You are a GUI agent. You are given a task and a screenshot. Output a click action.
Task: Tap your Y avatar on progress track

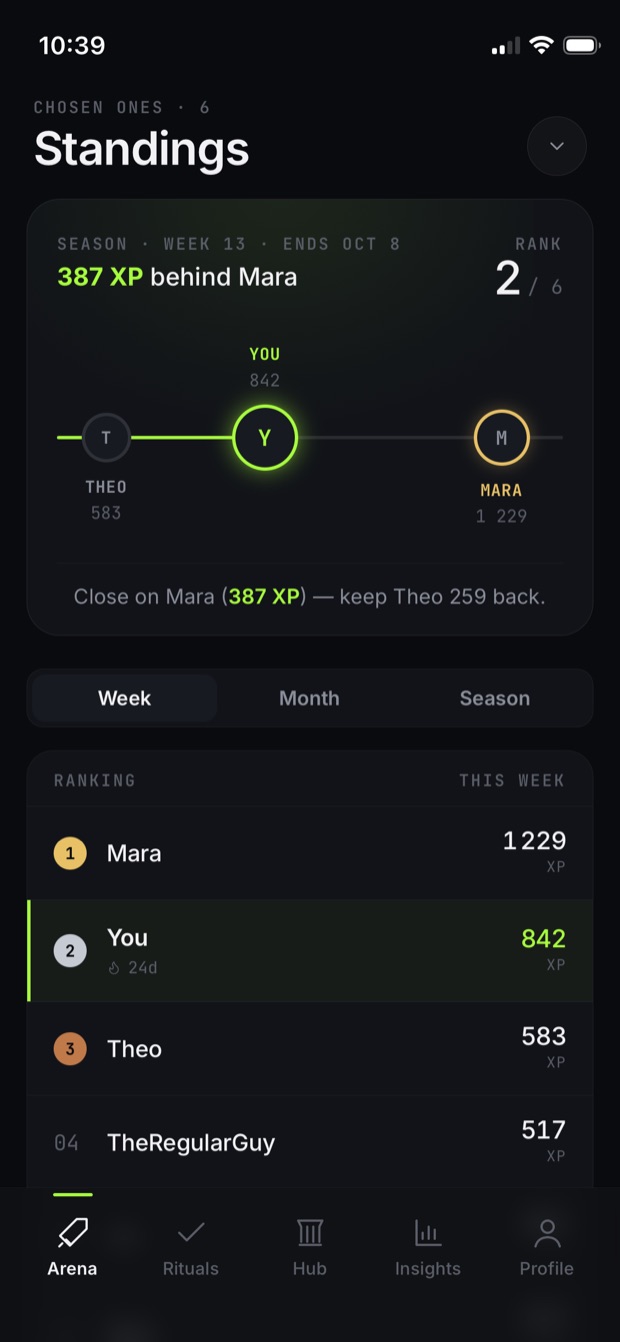(x=265, y=438)
